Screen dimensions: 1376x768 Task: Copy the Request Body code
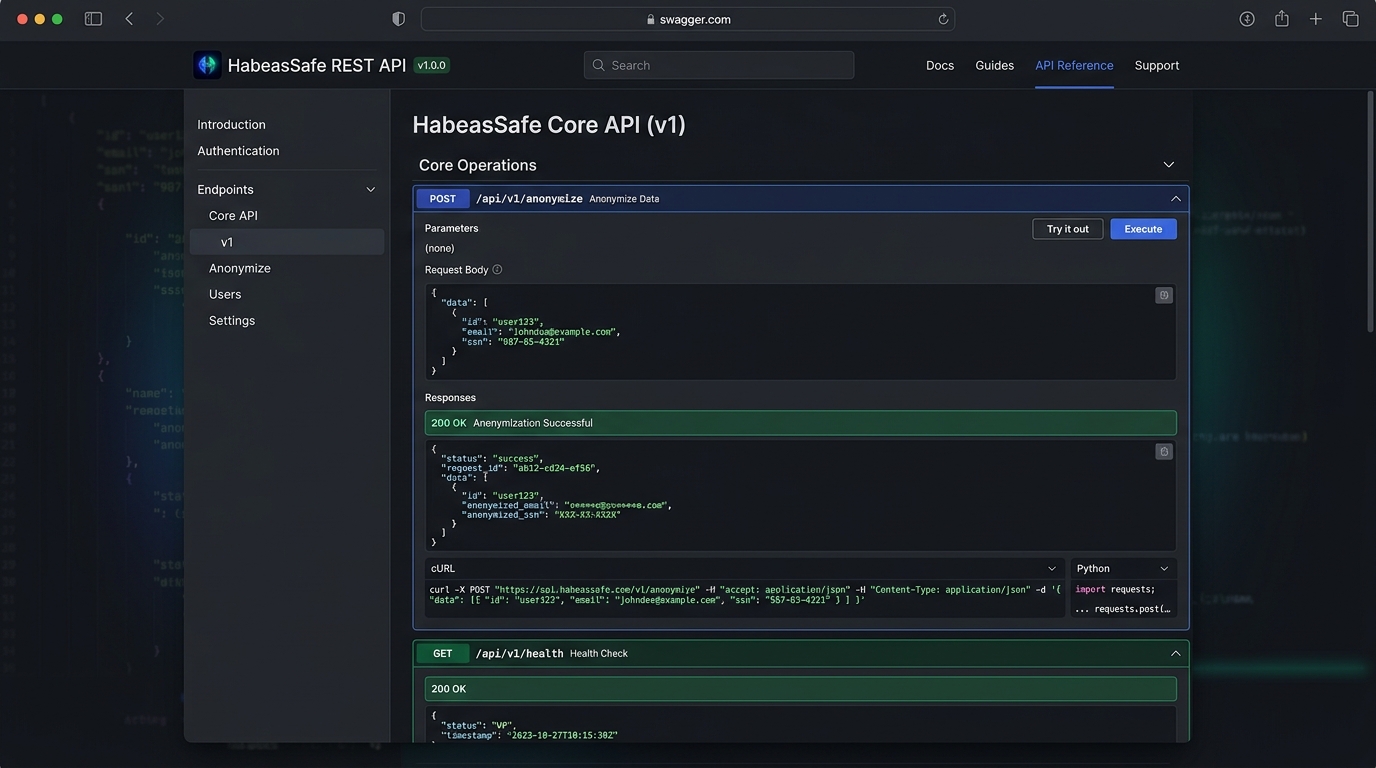pyautogui.click(x=1163, y=295)
